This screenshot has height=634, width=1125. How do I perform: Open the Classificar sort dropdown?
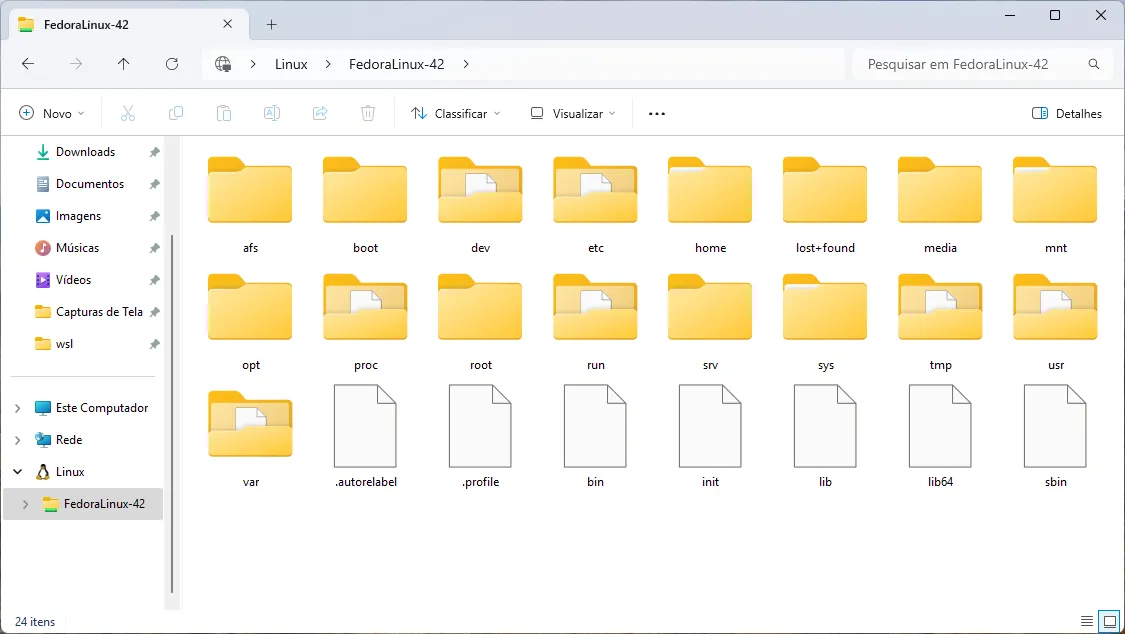pyautogui.click(x=456, y=113)
